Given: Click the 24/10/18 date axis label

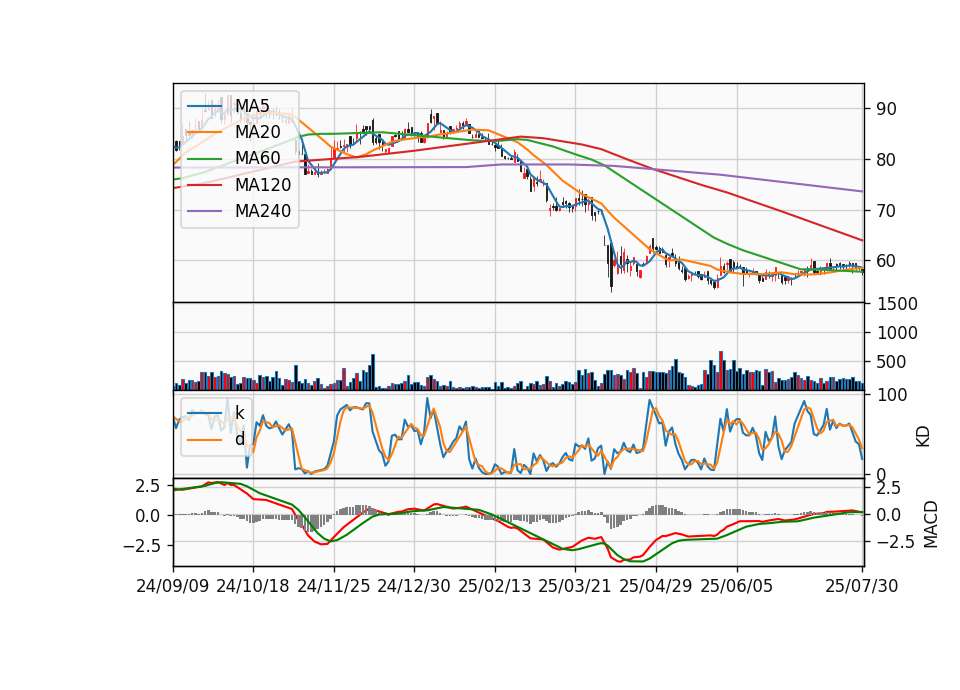Looking at the screenshot, I should pos(253,586).
